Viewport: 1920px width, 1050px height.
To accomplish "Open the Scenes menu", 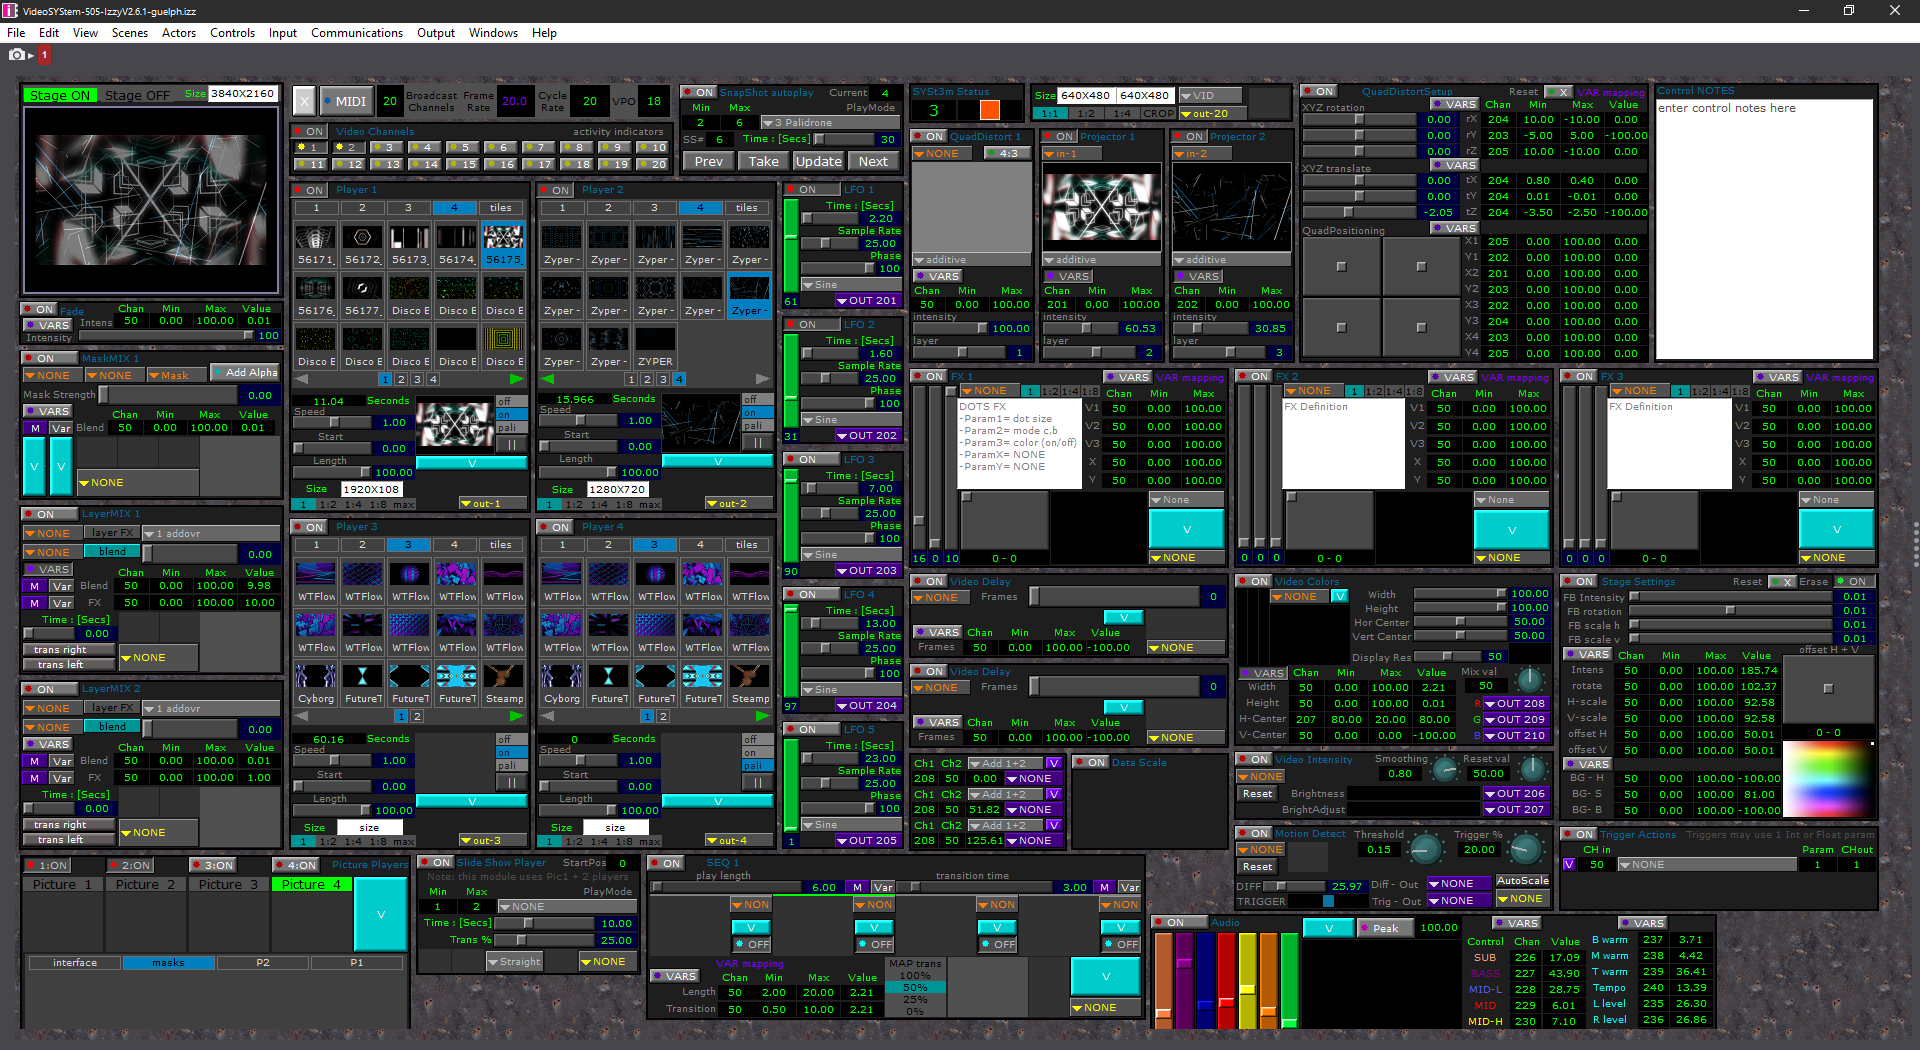I will 130,32.
